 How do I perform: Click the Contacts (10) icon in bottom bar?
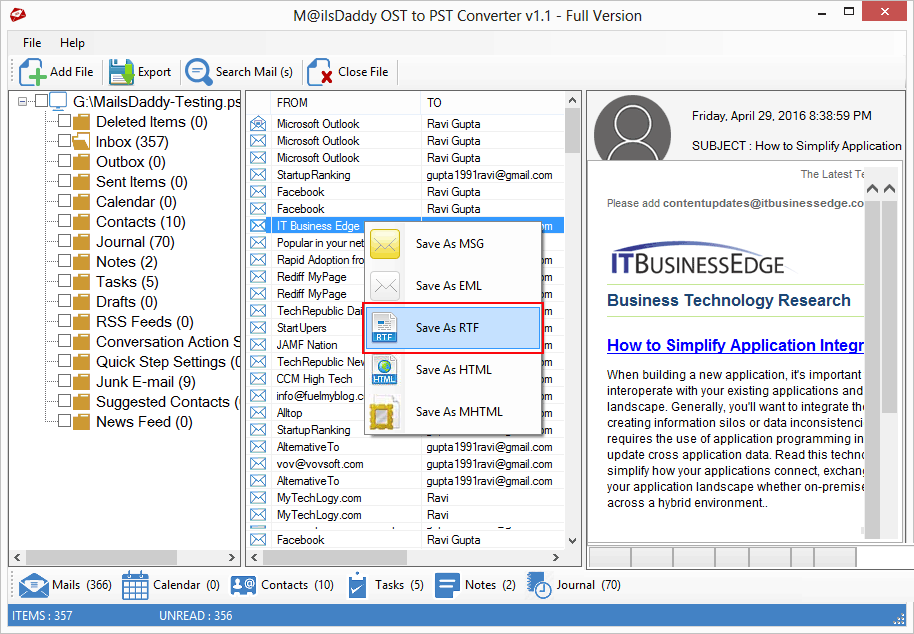click(x=243, y=585)
